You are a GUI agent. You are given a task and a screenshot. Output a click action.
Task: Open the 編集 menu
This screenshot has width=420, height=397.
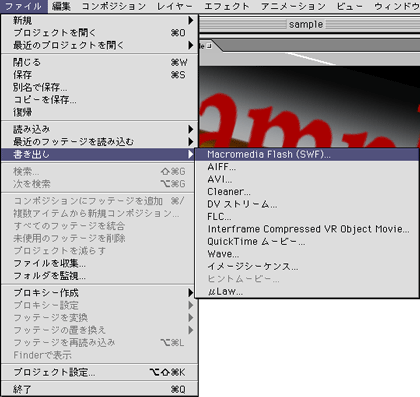(x=62, y=6)
